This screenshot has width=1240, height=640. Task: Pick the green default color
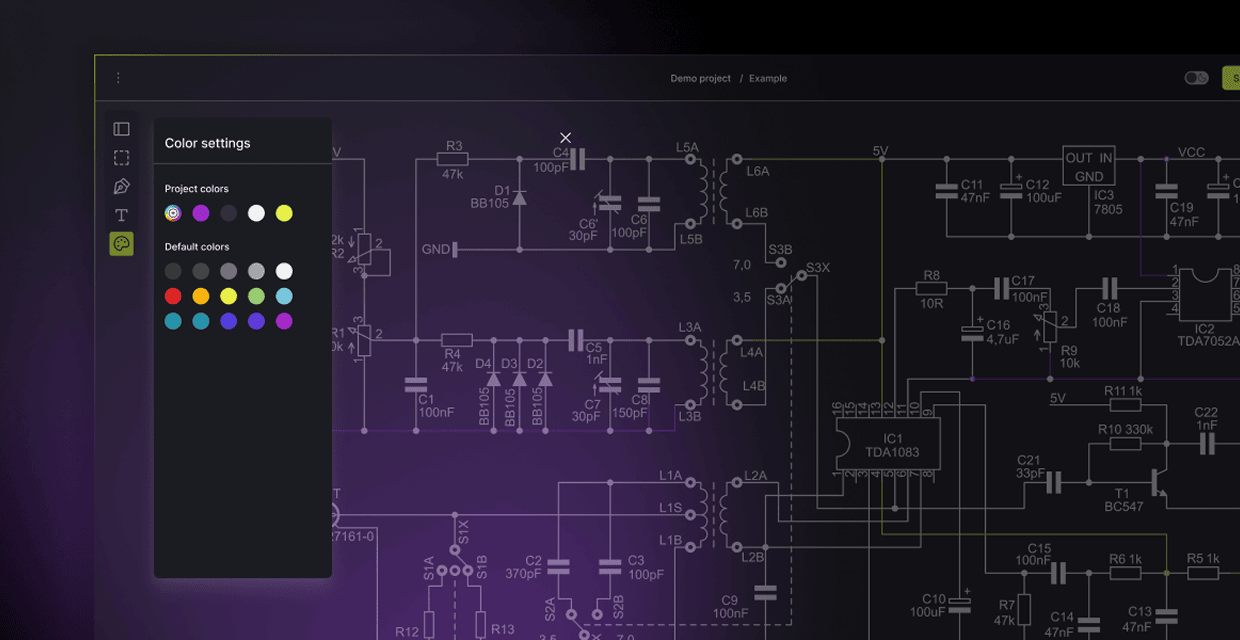click(257, 296)
